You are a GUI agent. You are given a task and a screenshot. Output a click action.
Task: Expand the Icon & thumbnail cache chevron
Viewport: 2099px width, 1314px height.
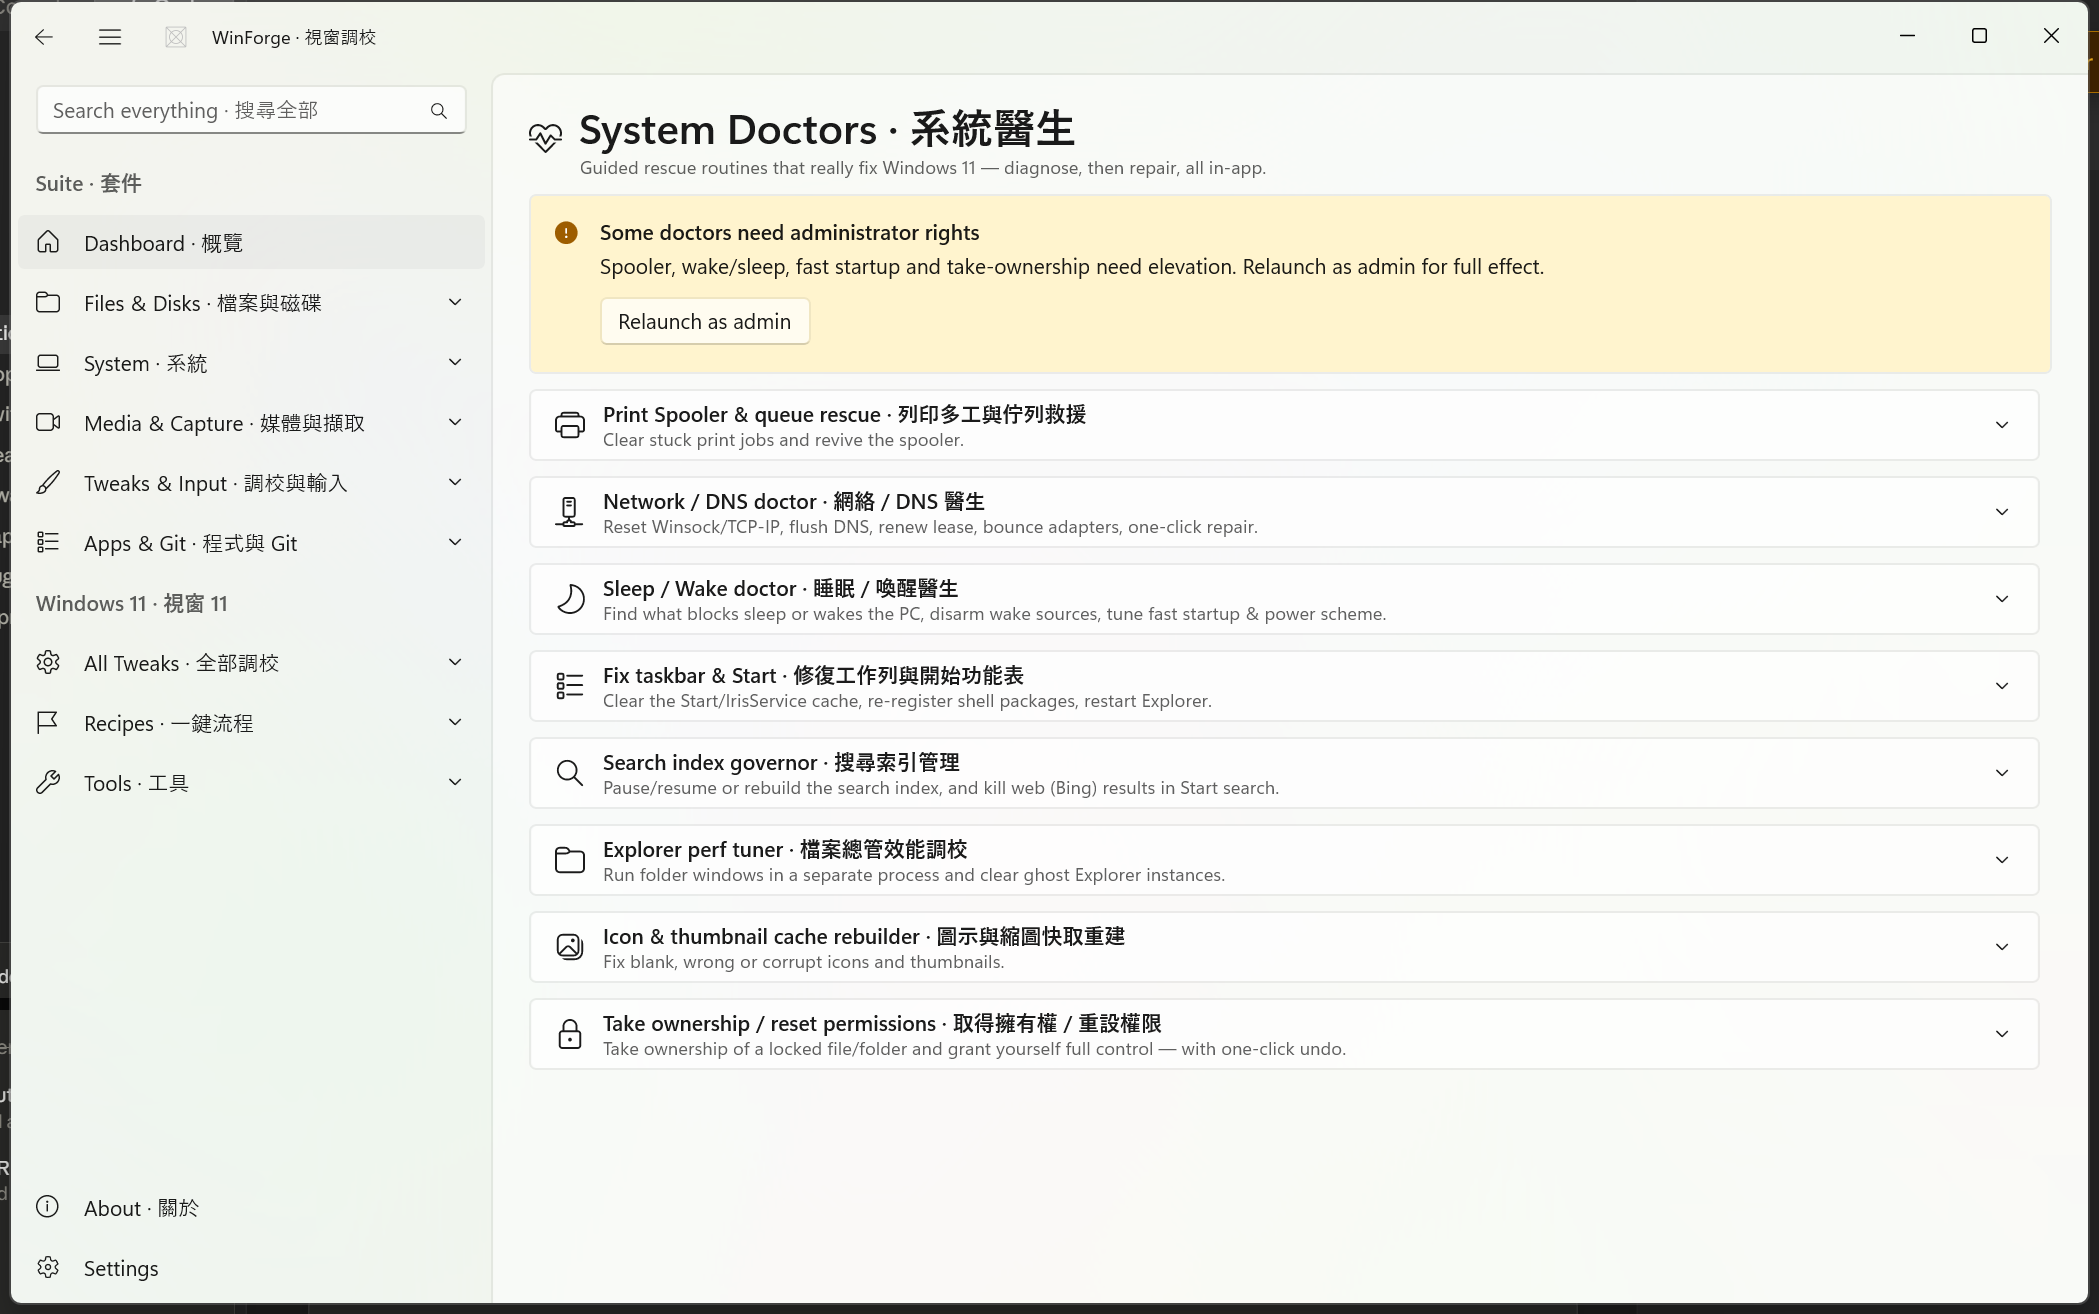2002,947
